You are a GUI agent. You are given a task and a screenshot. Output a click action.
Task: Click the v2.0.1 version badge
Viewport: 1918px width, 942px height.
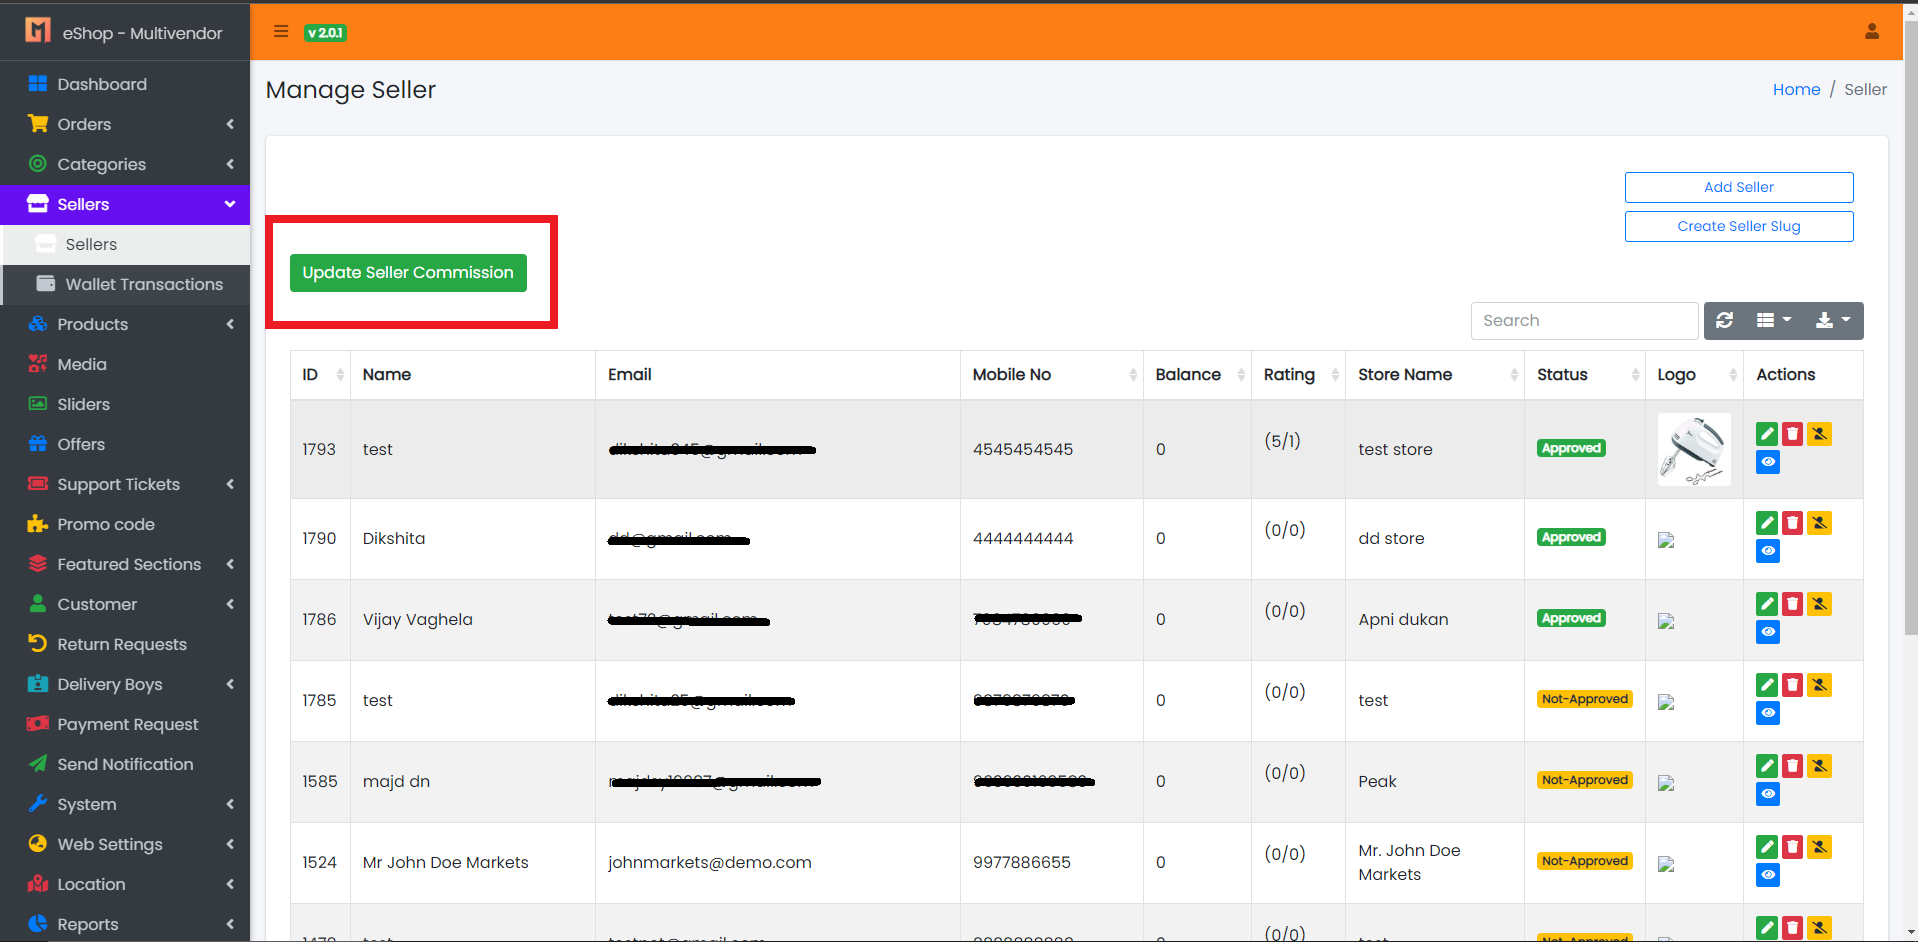pyautogui.click(x=325, y=33)
